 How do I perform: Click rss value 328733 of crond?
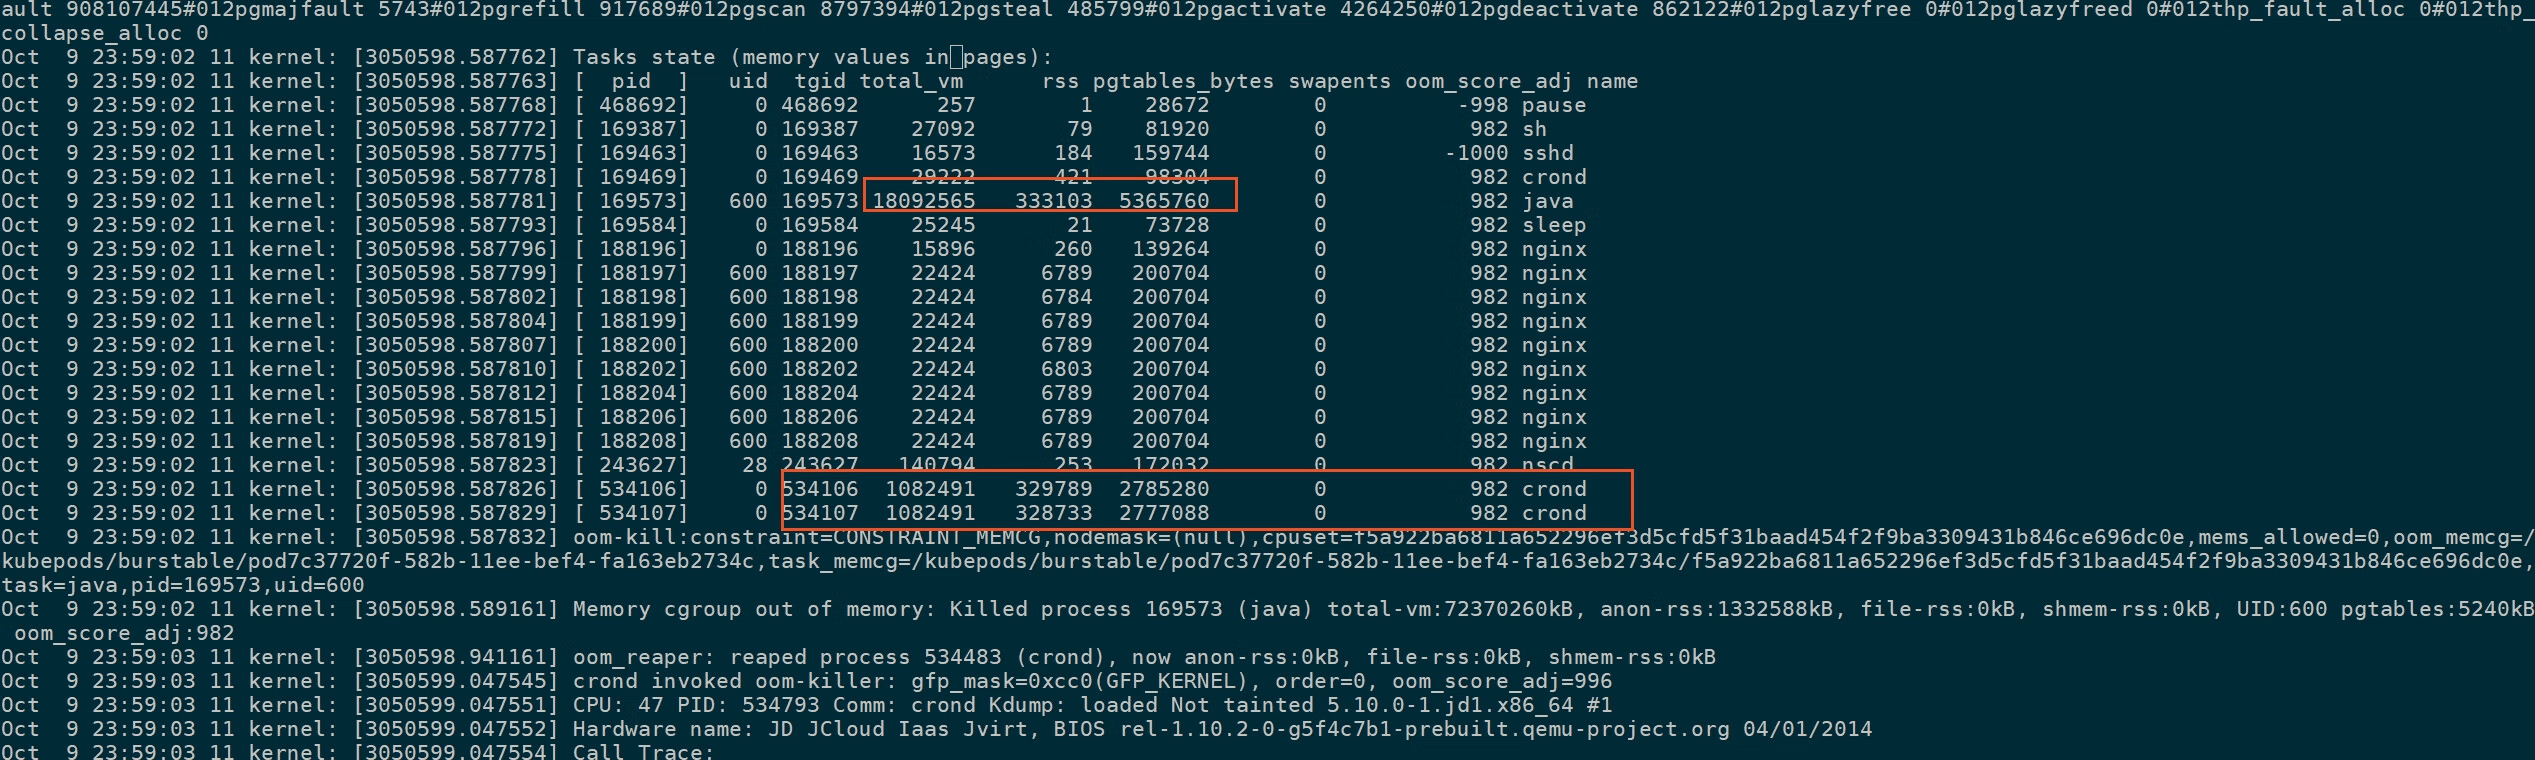(x=1054, y=513)
